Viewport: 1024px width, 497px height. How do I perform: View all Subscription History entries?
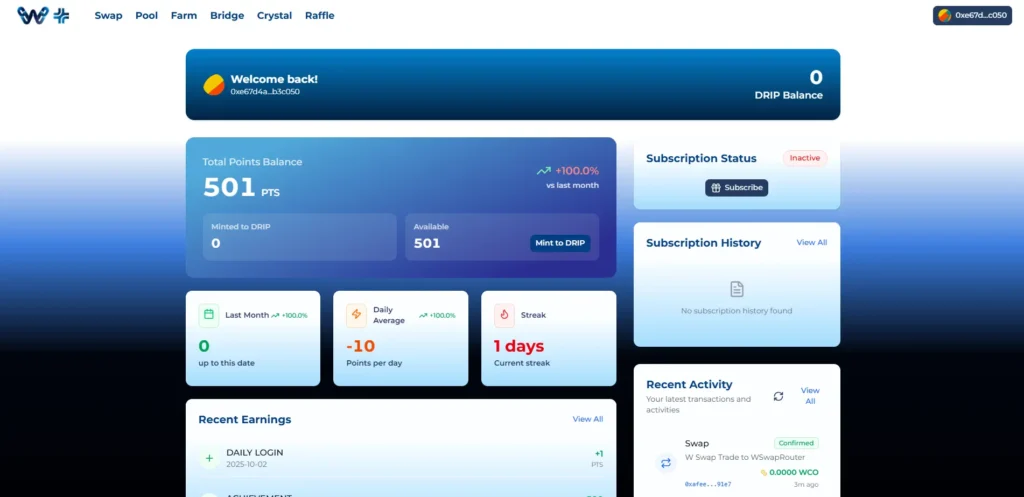811,243
